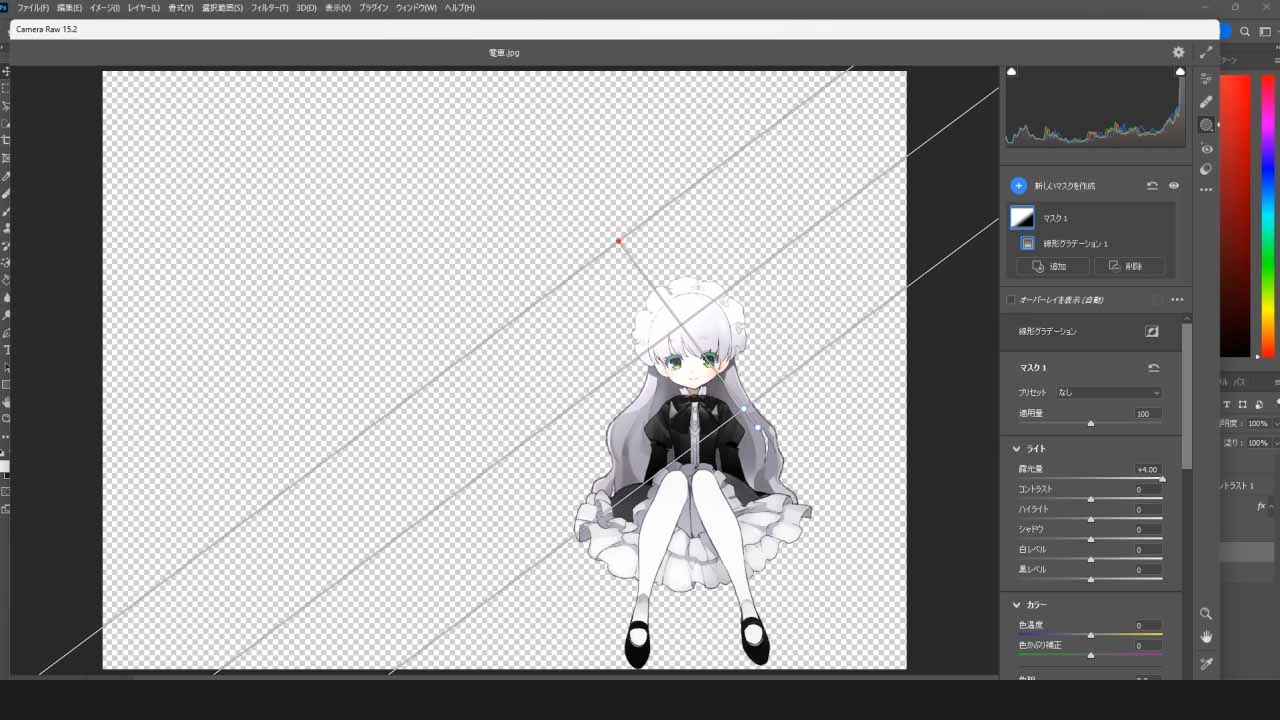Viewport: 1280px width, 720px height.
Task: Select Photoshop Crop tool
Action: tap(6, 140)
